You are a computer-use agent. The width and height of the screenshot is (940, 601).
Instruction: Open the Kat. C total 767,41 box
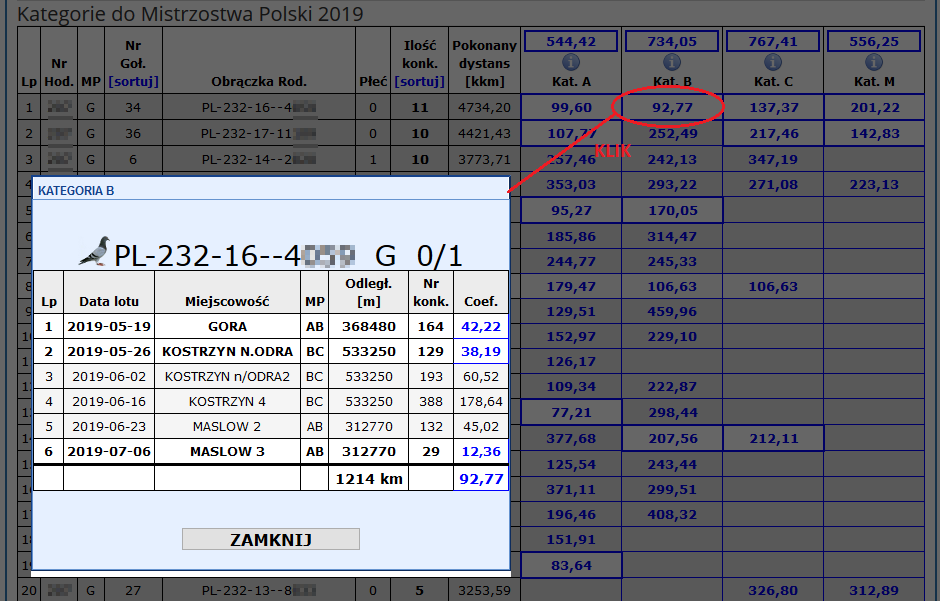tap(774, 41)
